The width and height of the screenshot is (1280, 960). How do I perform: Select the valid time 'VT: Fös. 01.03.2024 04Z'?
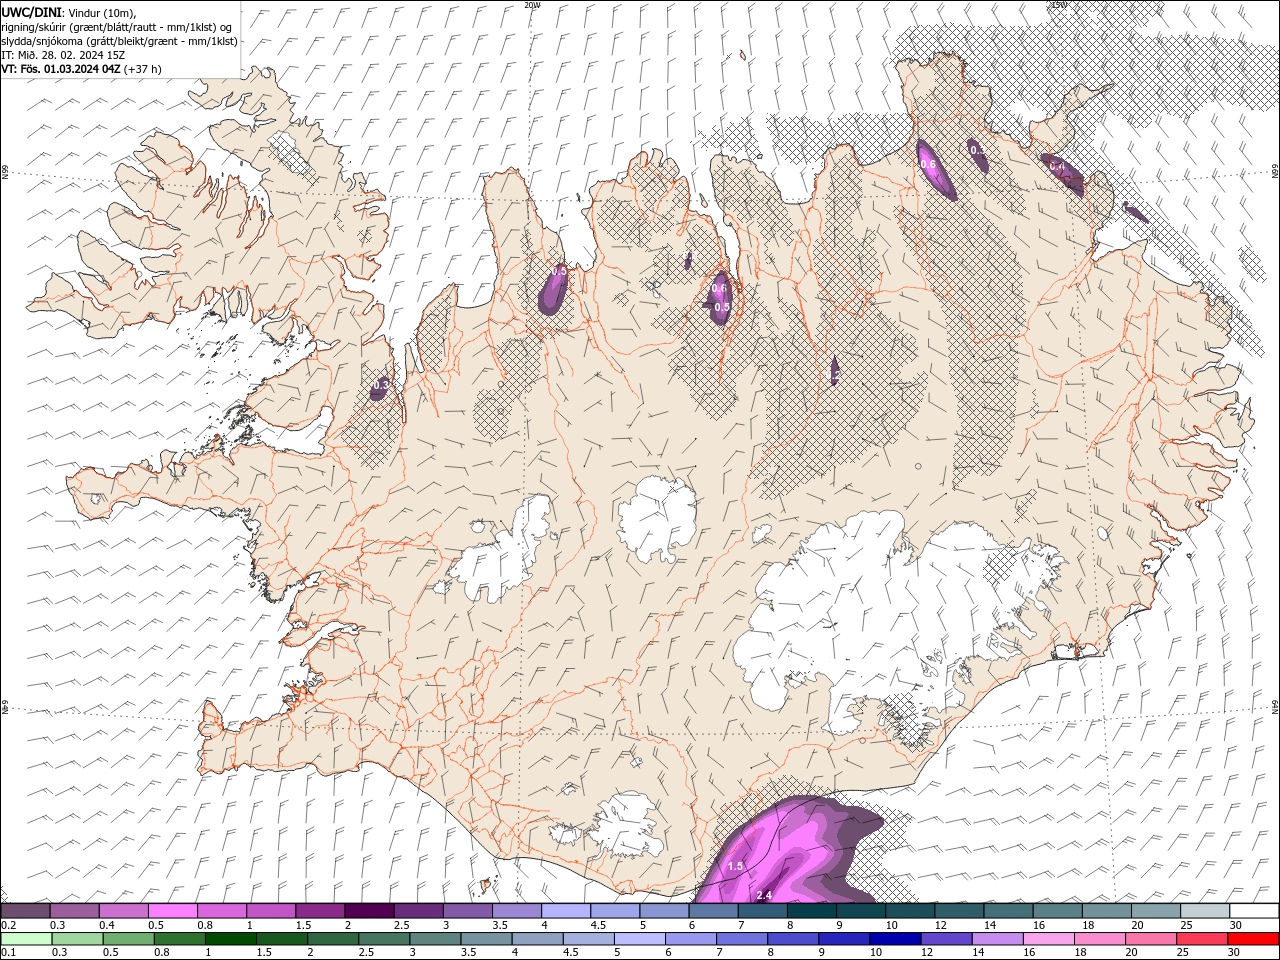click(62, 69)
